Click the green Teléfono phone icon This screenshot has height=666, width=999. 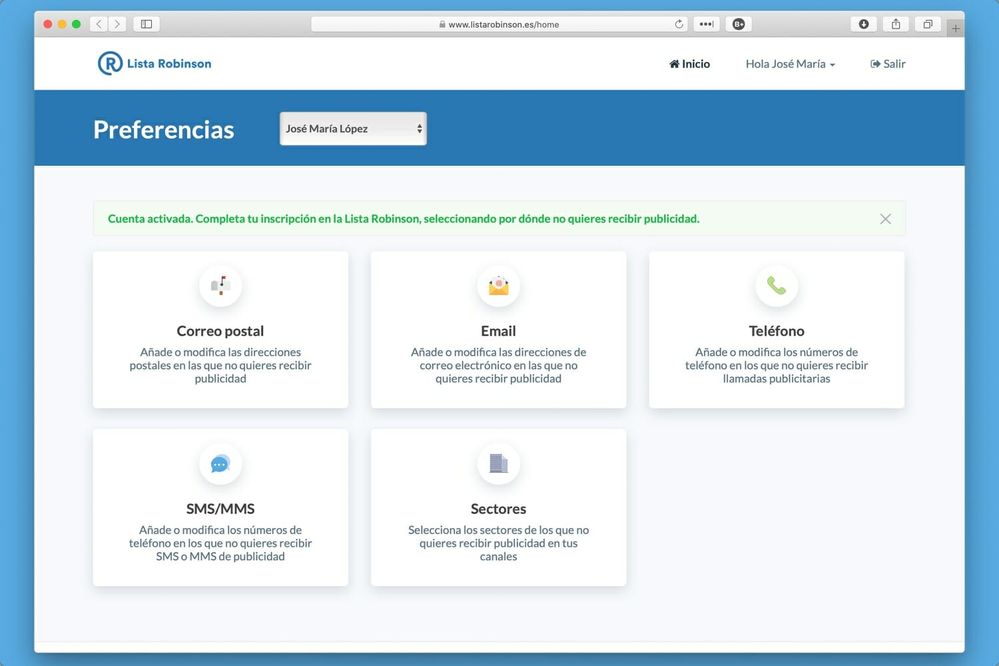(777, 285)
